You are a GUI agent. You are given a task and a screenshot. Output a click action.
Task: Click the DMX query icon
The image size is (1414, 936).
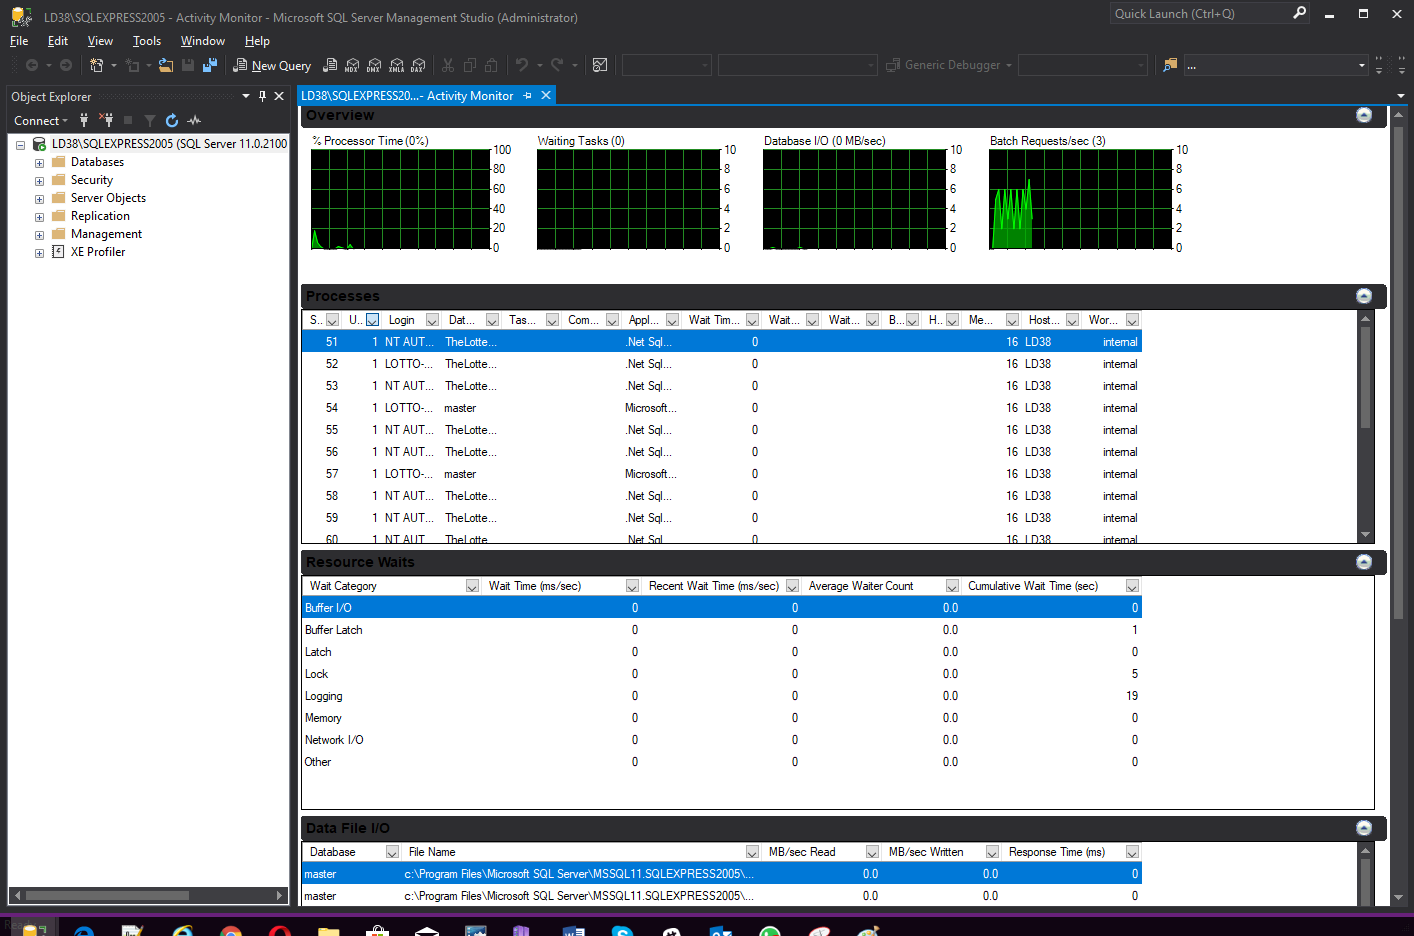[374, 65]
